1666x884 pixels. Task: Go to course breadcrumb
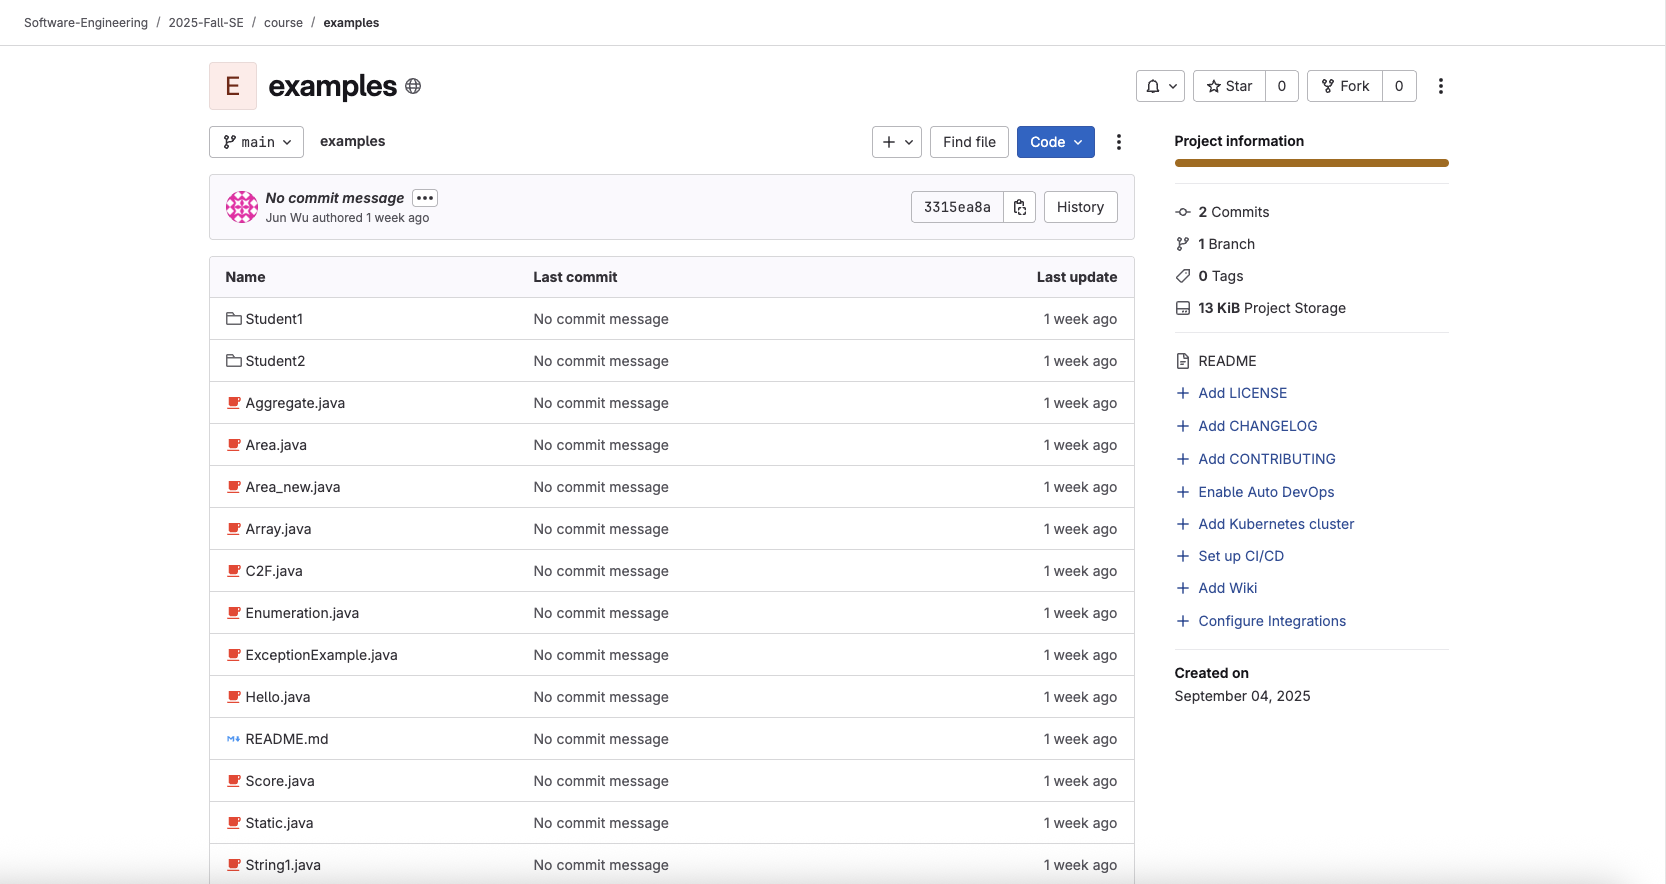point(283,23)
